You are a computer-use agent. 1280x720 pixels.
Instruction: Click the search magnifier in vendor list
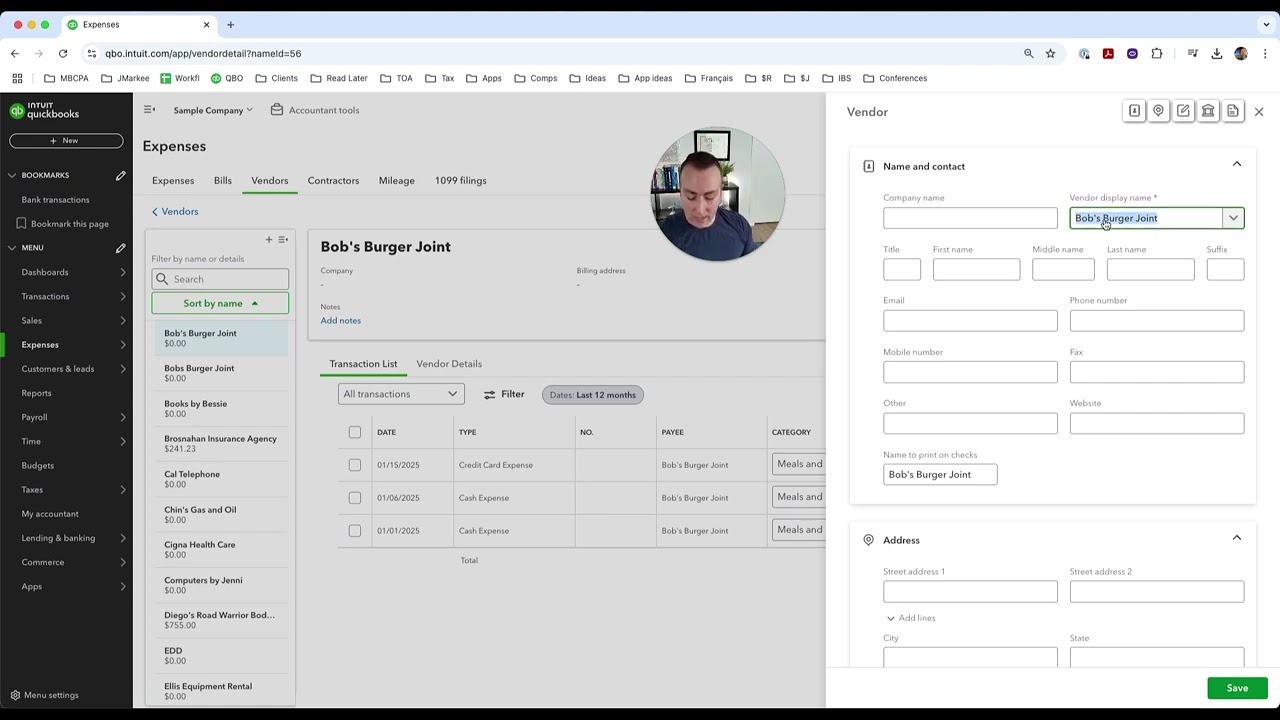pos(162,279)
